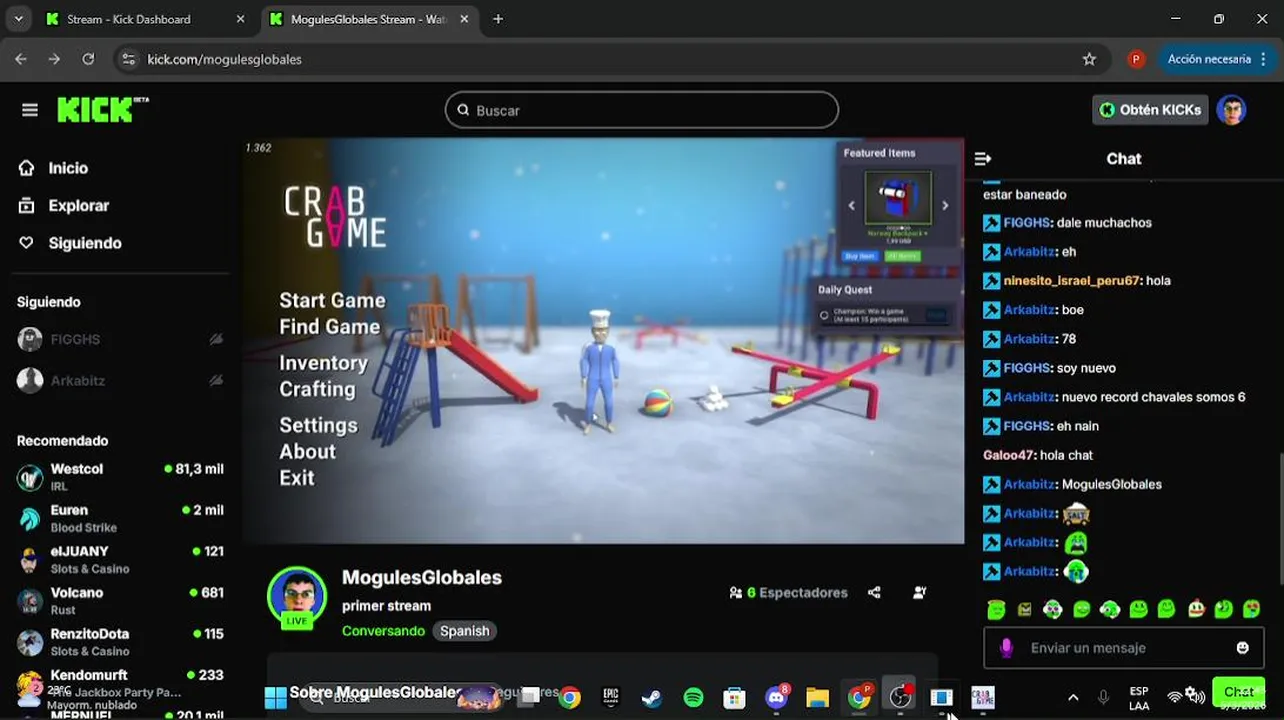Click Crafting in Crab Game menu
Screen dimensions: 1284x720
pos(317,389)
